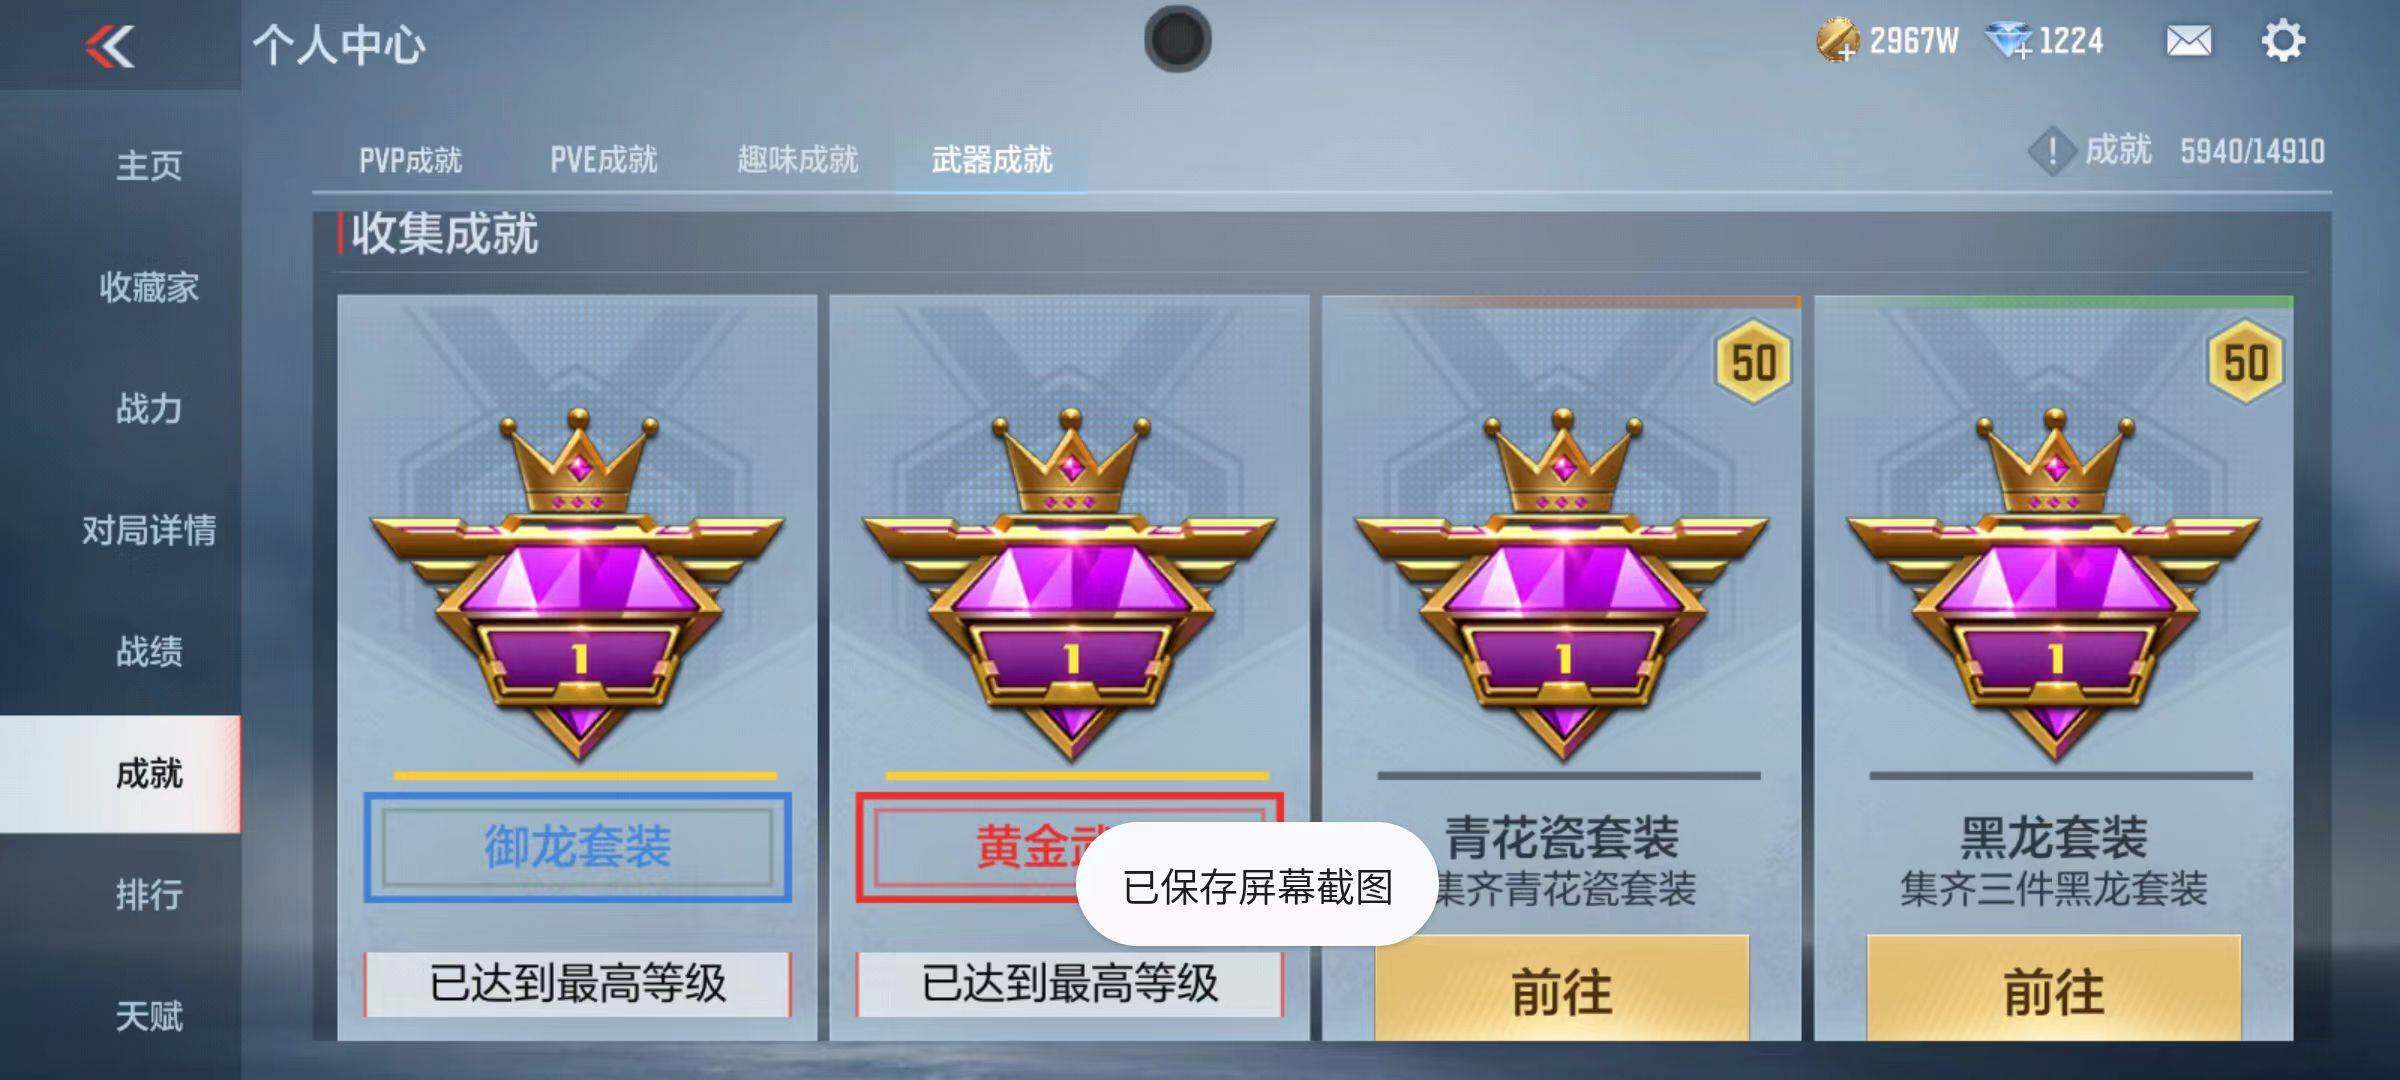This screenshot has height=1080, width=2400.
Task: Tap the 御龙套装 blue title box
Action: point(577,847)
